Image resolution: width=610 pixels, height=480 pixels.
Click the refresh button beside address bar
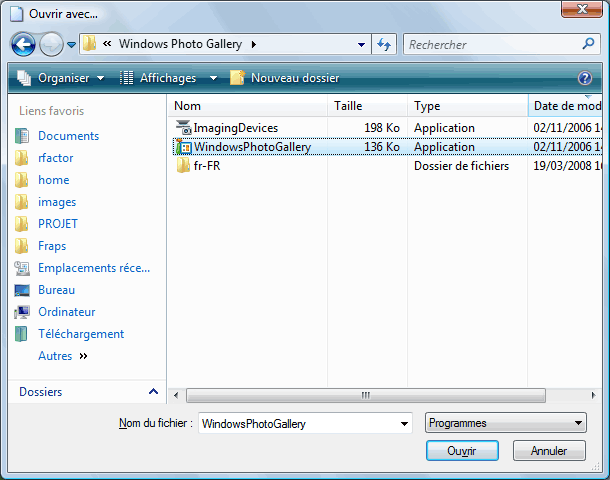pos(384,45)
